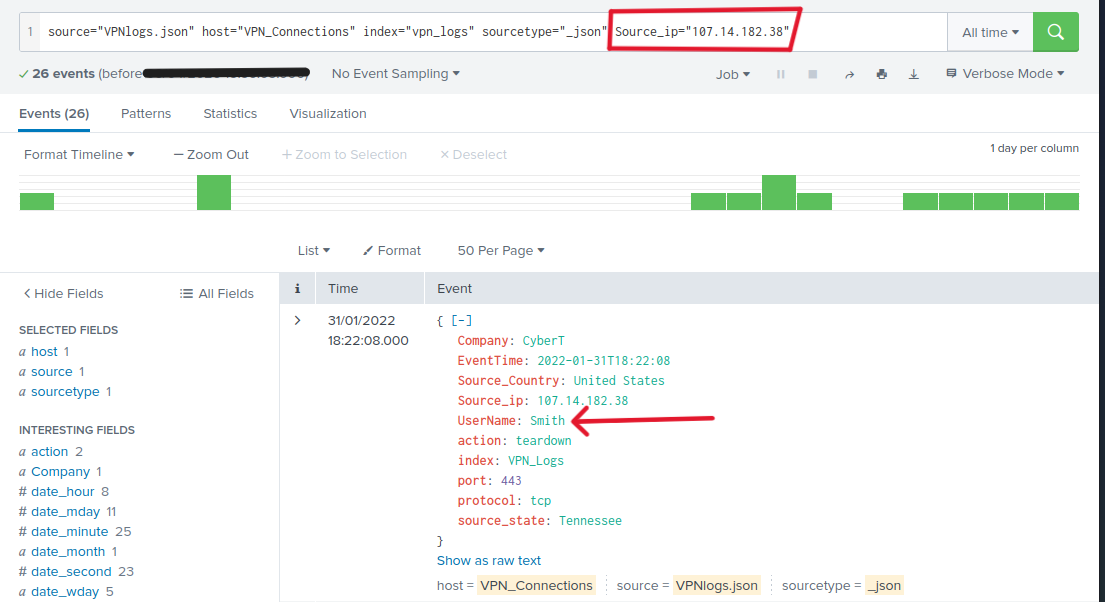Stop the search job
The height and width of the screenshot is (602, 1105).
(x=813, y=74)
